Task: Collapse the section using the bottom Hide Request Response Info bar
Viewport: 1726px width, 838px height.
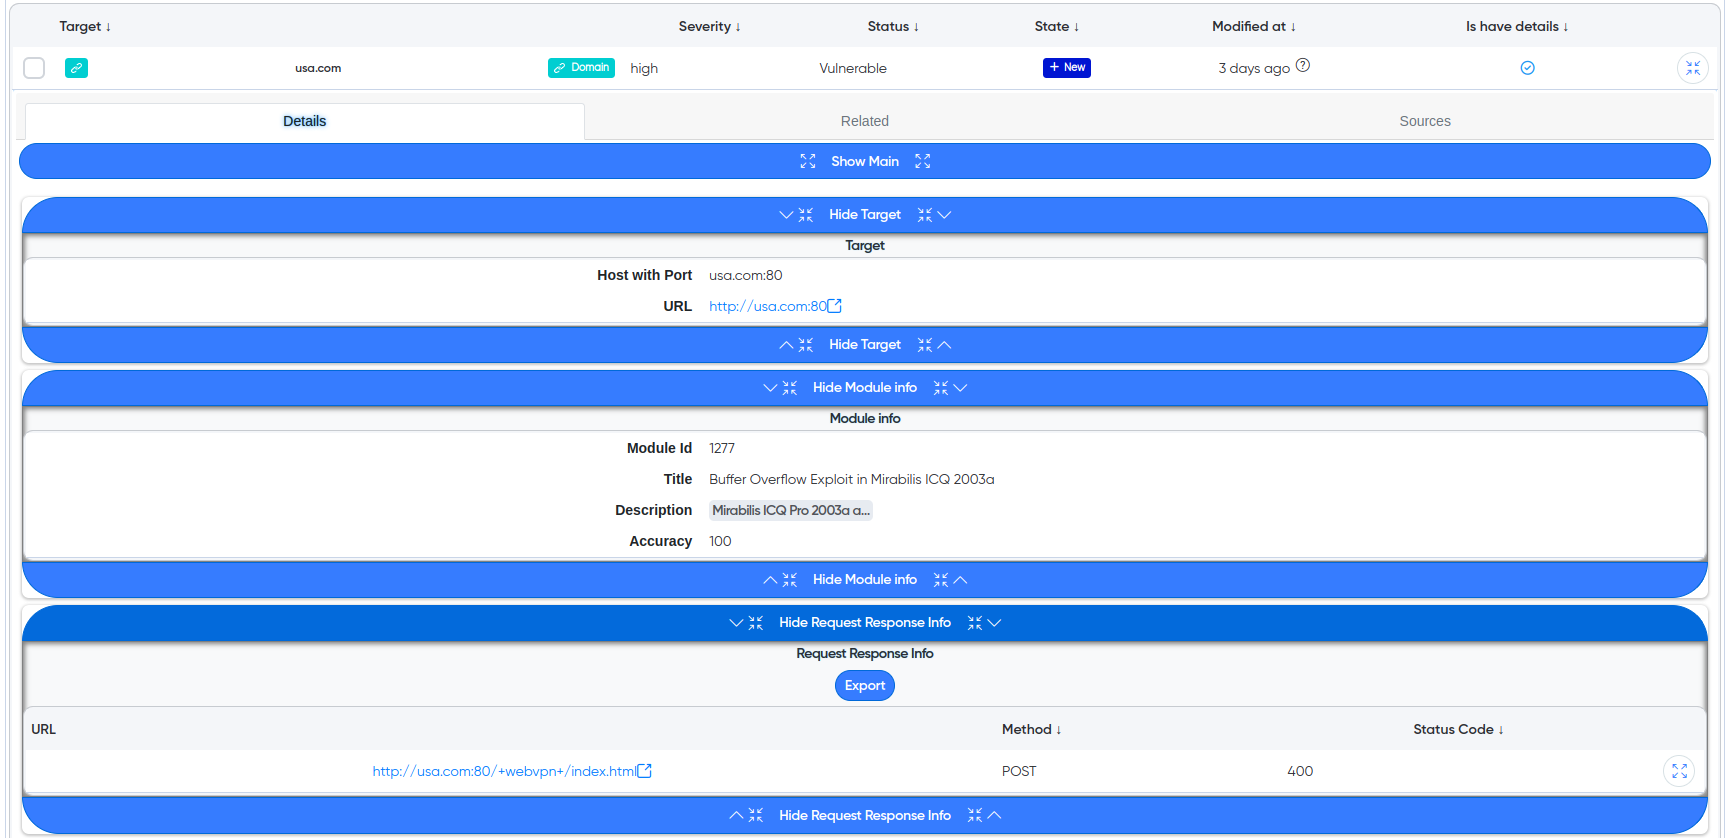Action: [x=864, y=816]
